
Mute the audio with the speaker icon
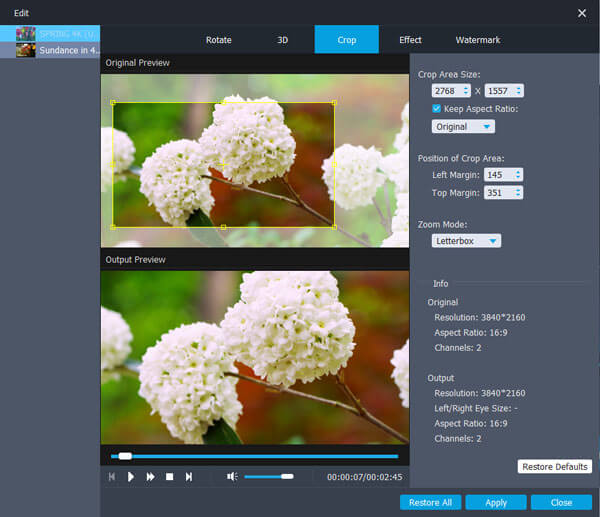click(232, 476)
